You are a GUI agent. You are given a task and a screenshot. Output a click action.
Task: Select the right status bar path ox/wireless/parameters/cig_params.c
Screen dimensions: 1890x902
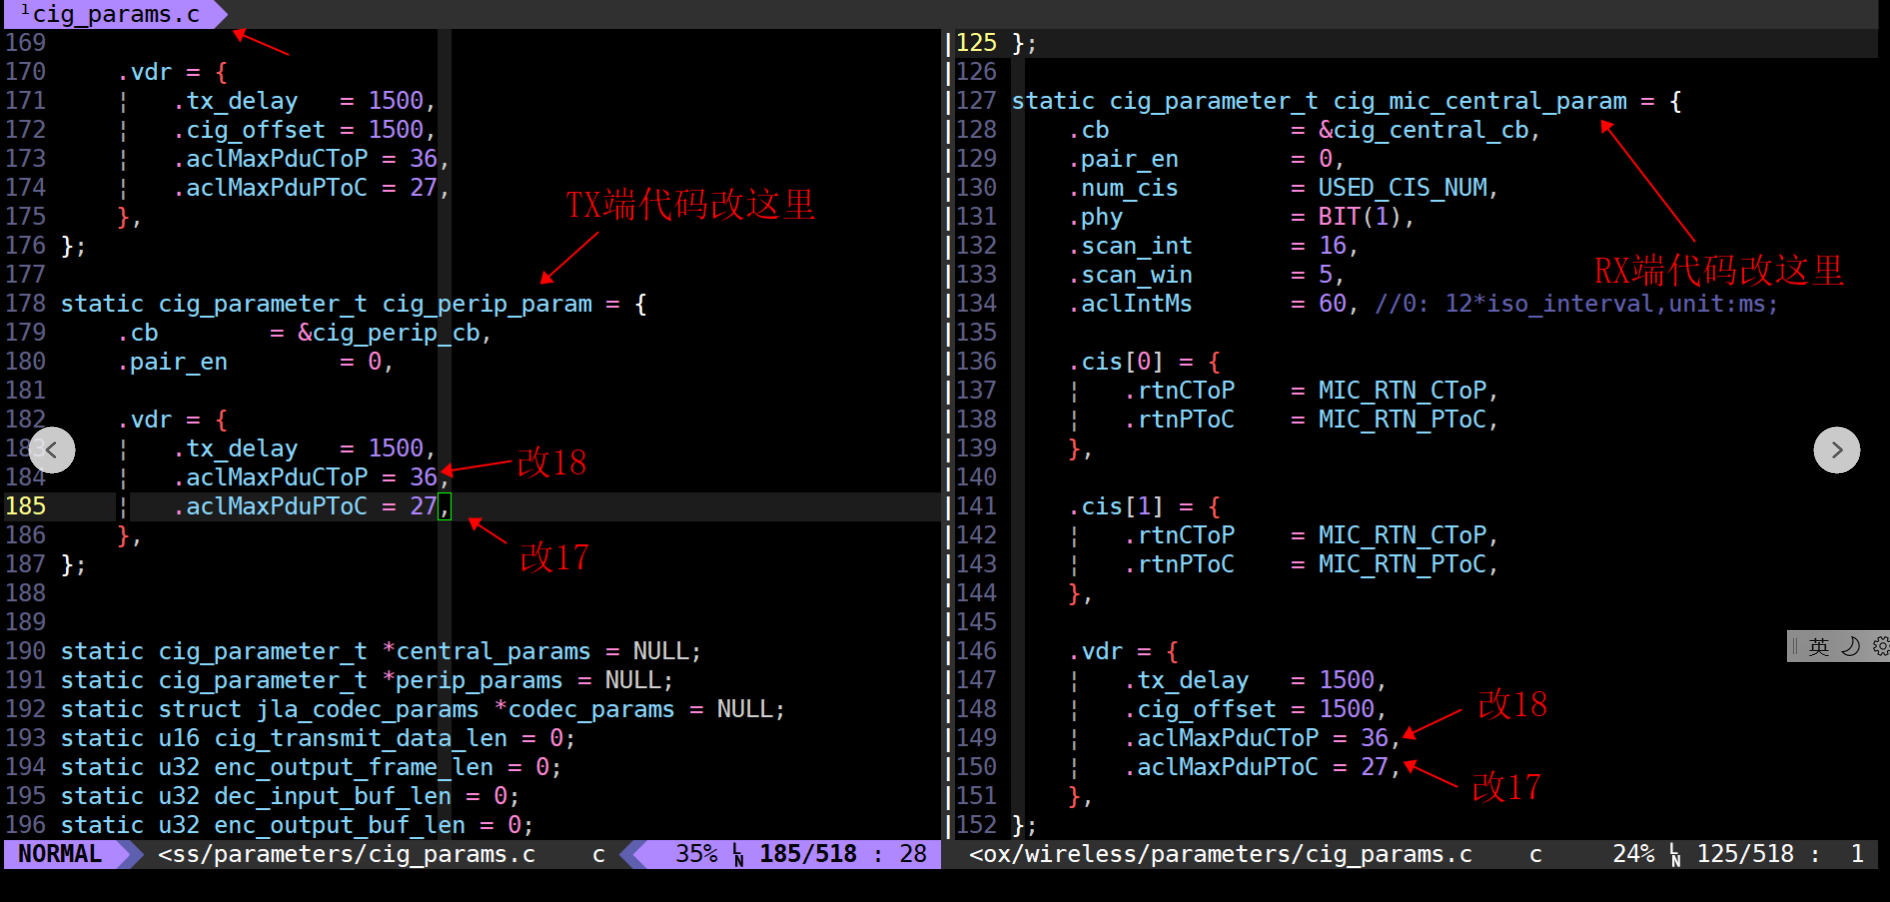point(1221,854)
